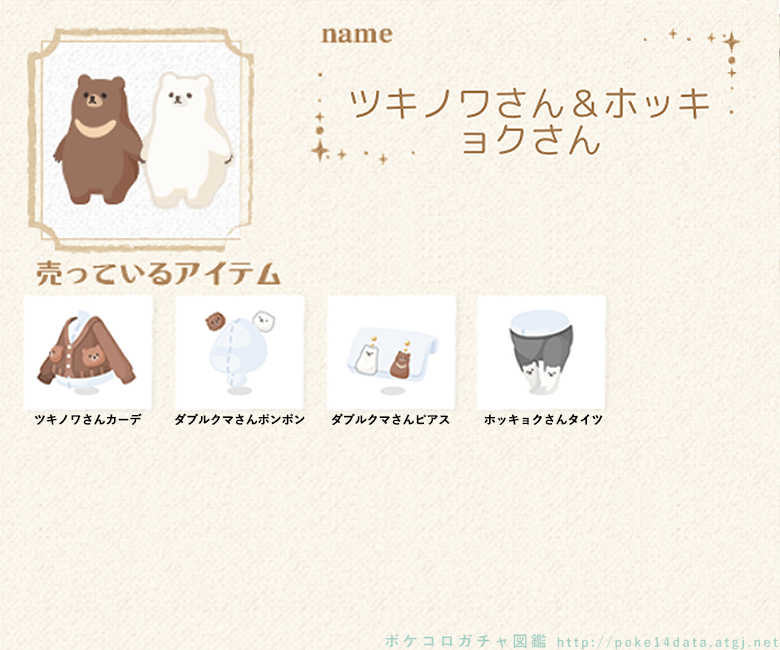Click the sparkle star beside name's left
Screen dimensions: 780x650
coord(320,150)
